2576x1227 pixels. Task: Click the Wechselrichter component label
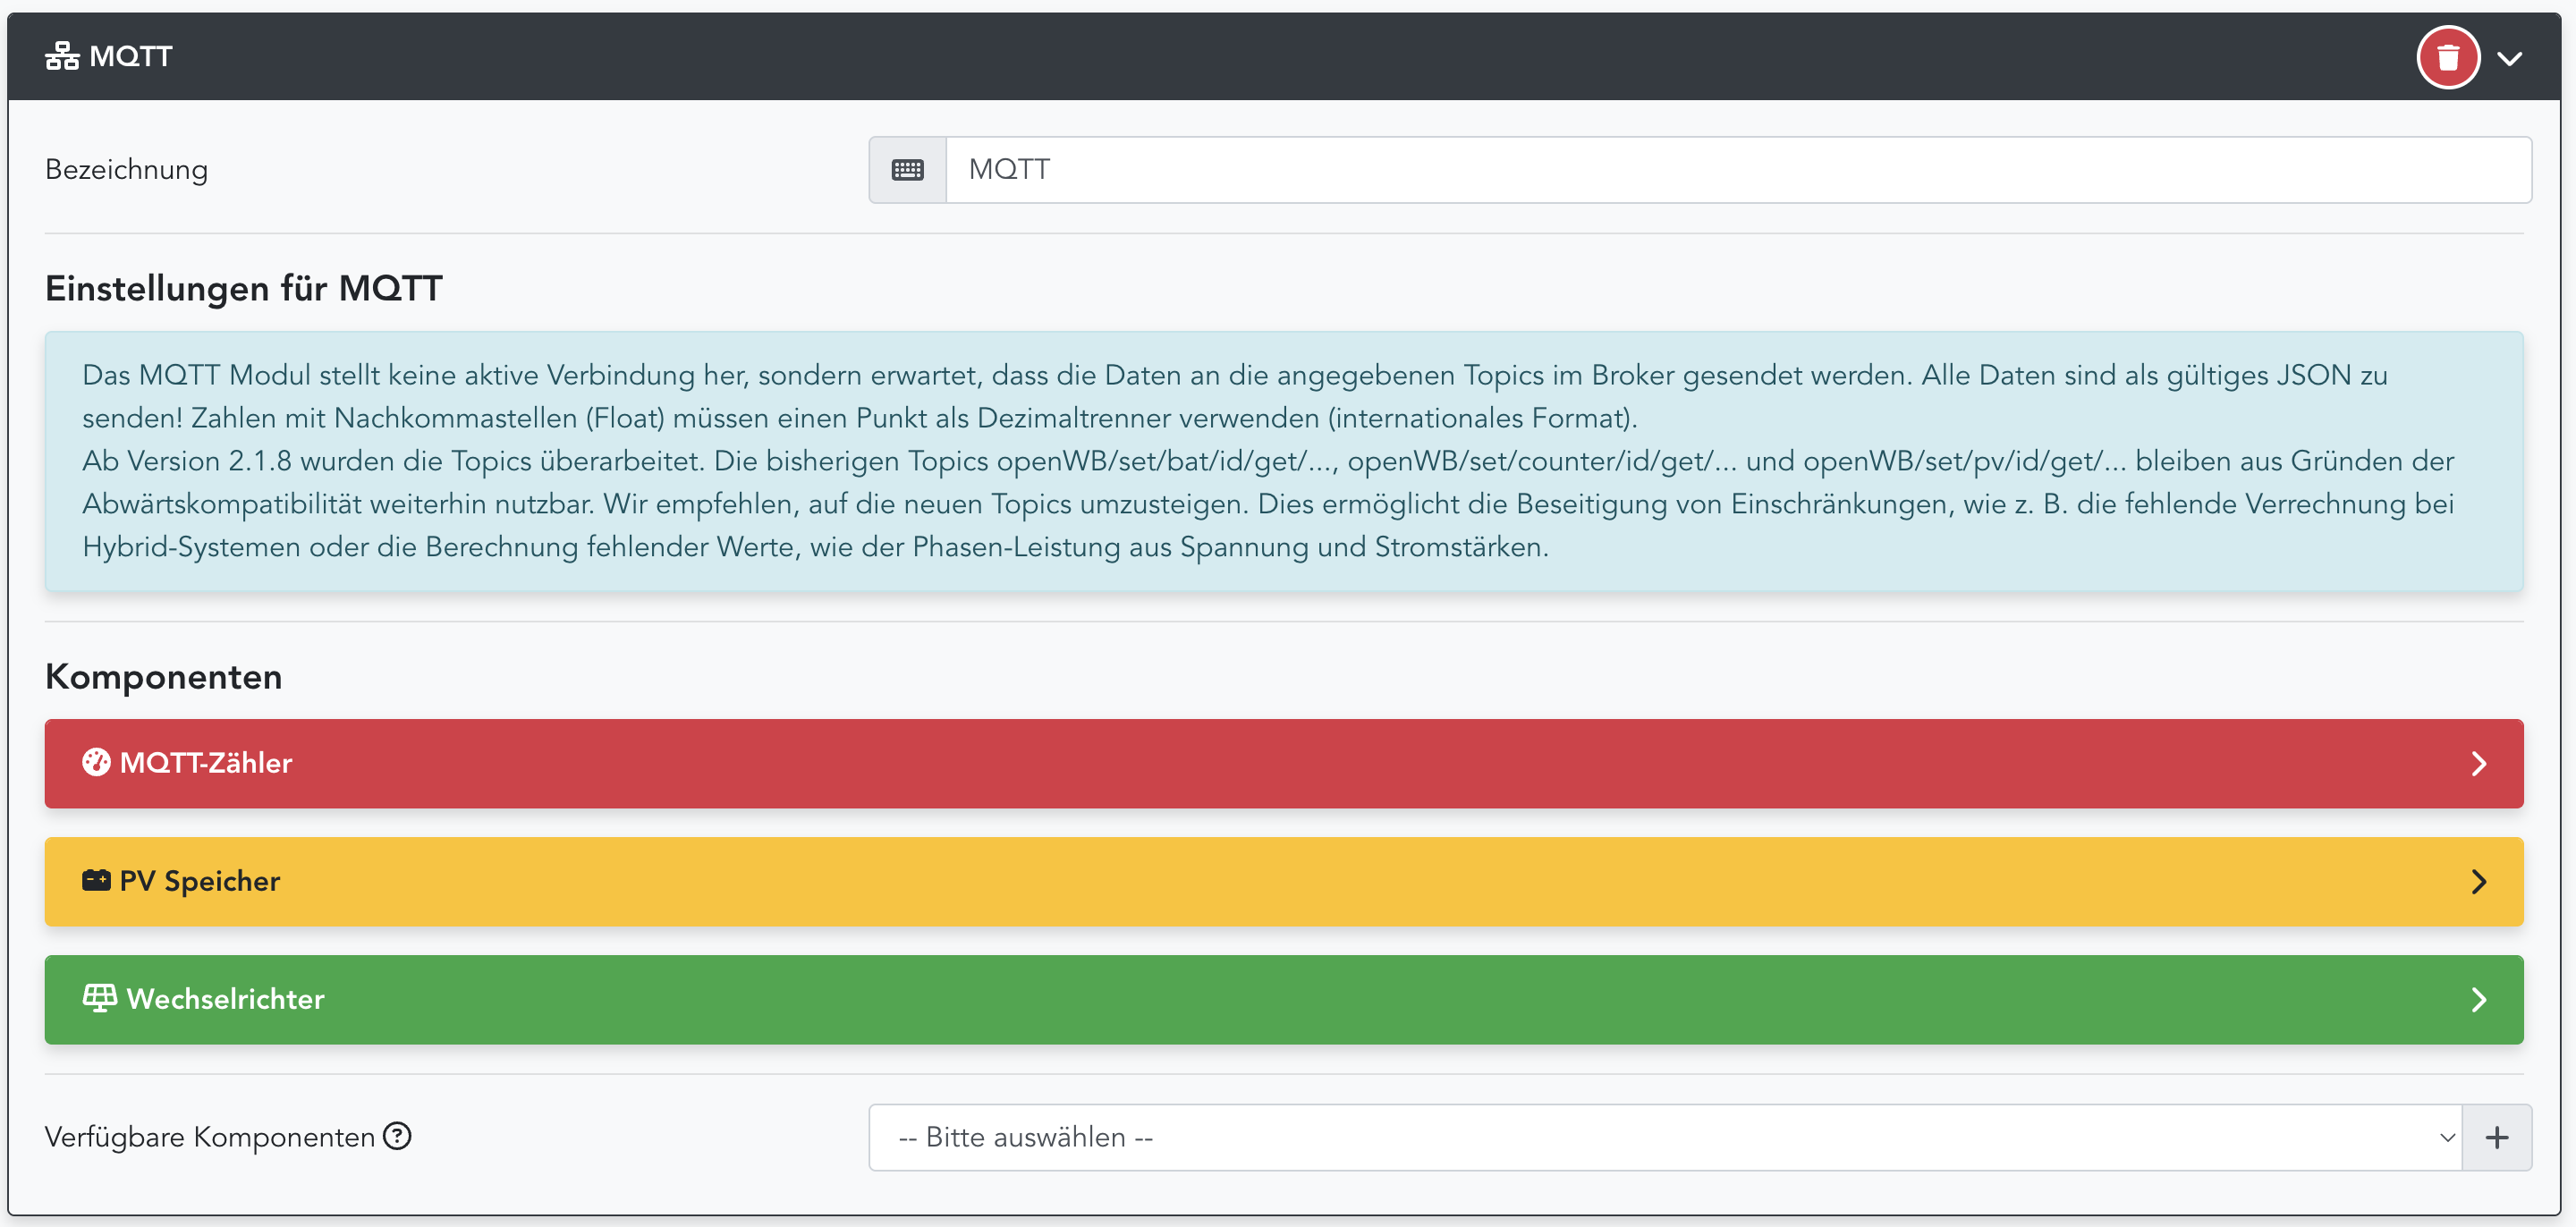coord(226,999)
